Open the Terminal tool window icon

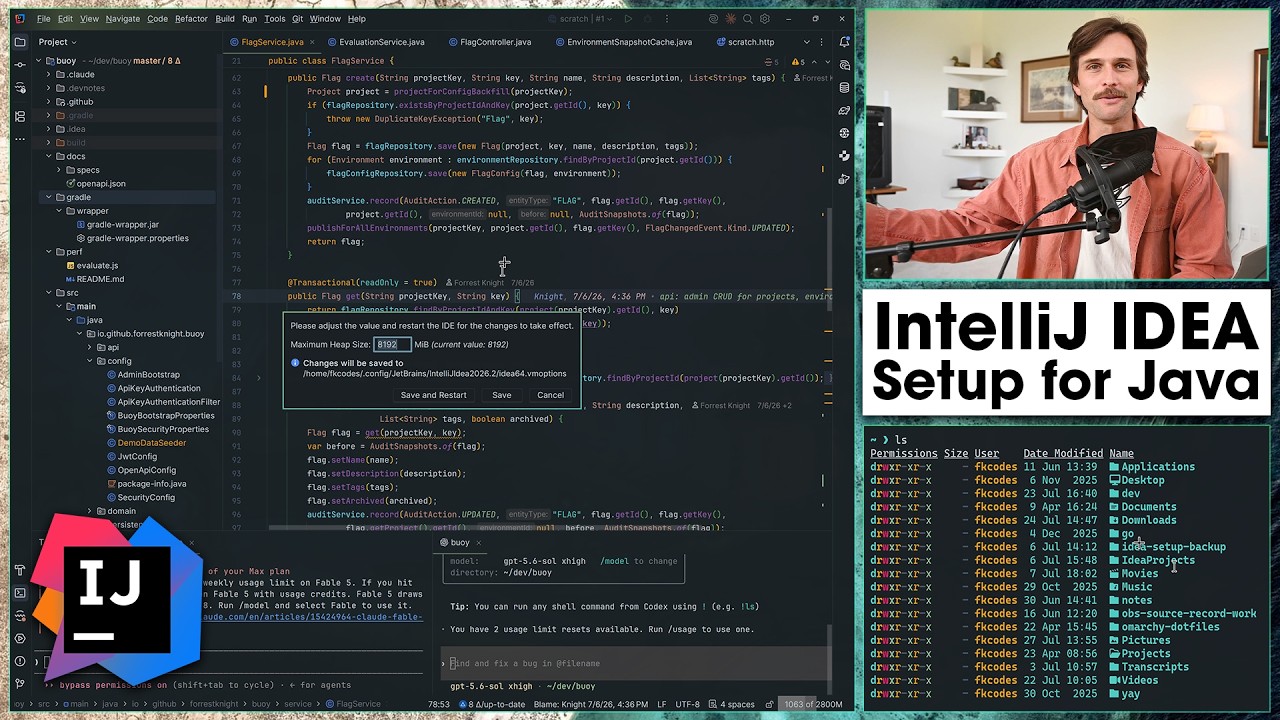20,593
